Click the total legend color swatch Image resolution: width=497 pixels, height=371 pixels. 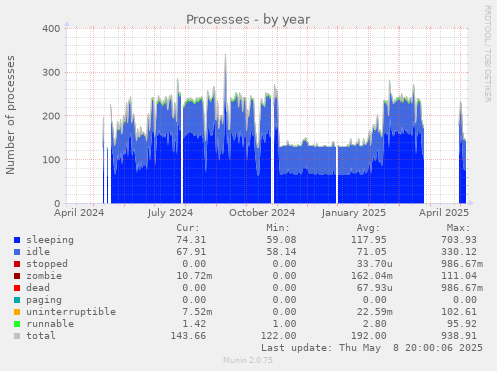17,336
